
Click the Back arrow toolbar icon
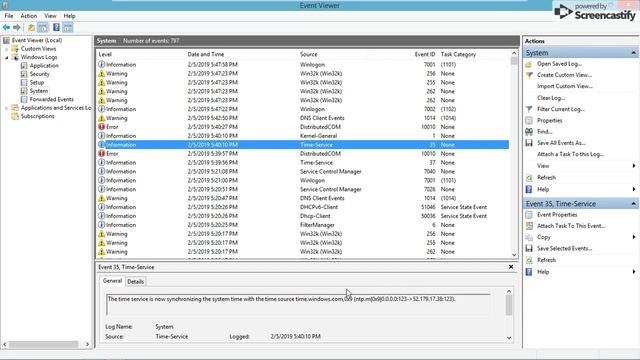click(6, 27)
